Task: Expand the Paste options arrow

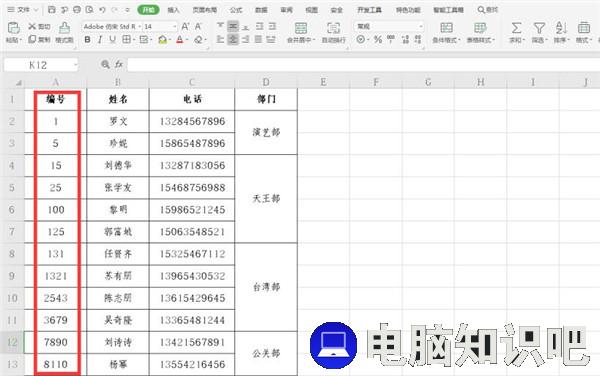Action: click(x=21, y=40)
